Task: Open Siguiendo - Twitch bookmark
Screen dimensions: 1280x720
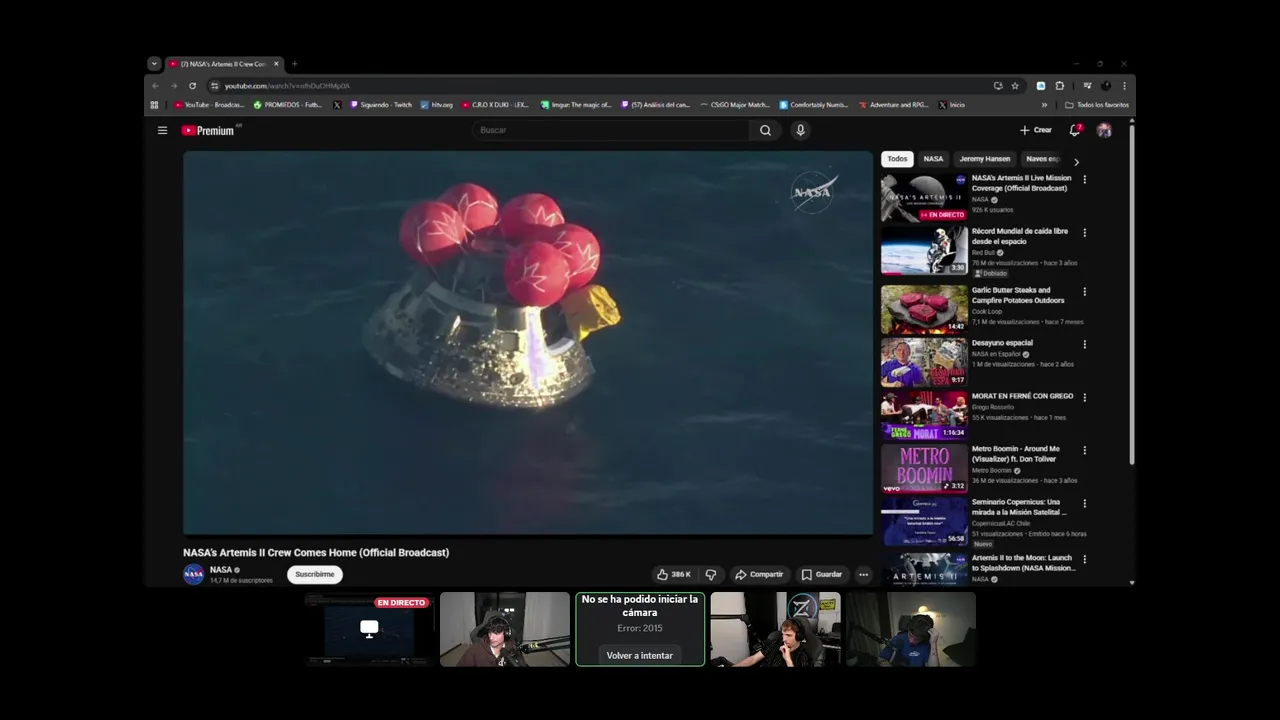Action: pyautogui.click(x=380, y=105)
